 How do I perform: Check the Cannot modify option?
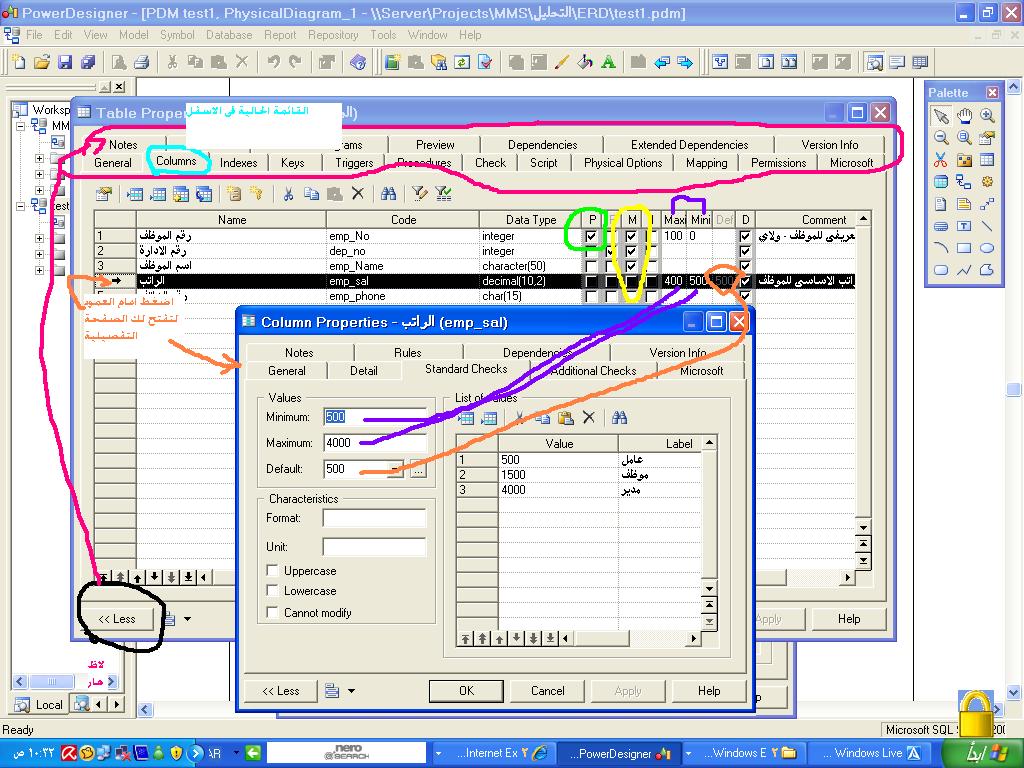click(x=272, y=613)
